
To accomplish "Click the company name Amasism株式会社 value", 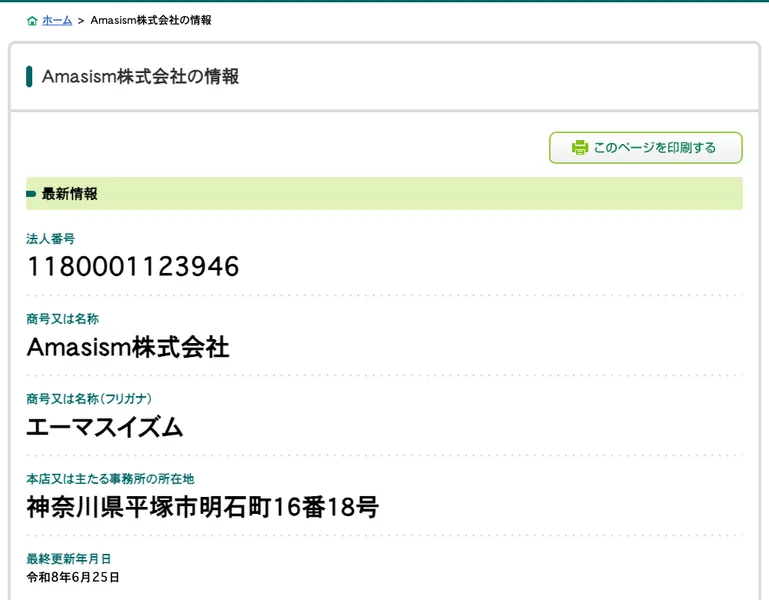I will (128, 347).
